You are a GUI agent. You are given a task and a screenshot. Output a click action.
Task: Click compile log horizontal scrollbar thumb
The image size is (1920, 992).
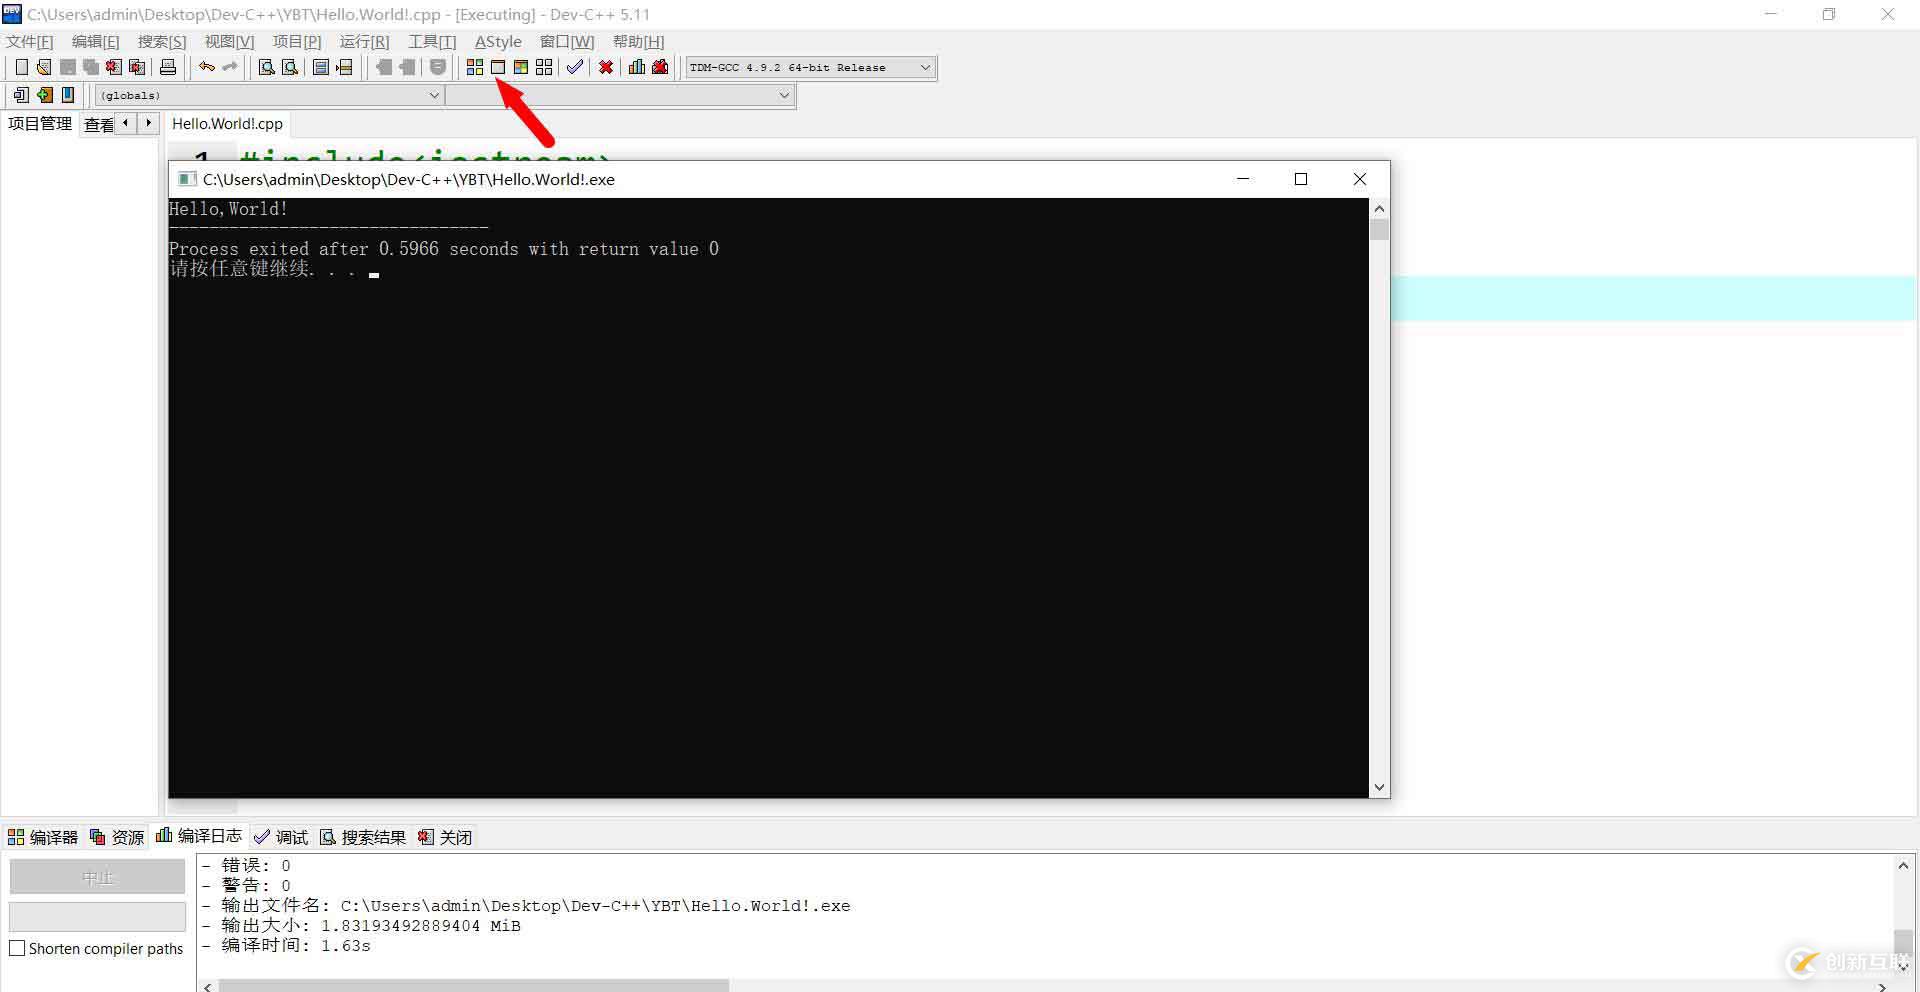(474, 986)
